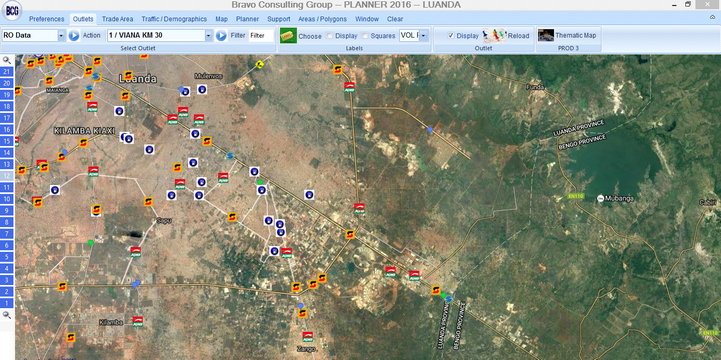Click the Reload outlet pins icon
721x360 pixels.
point(494,35)
